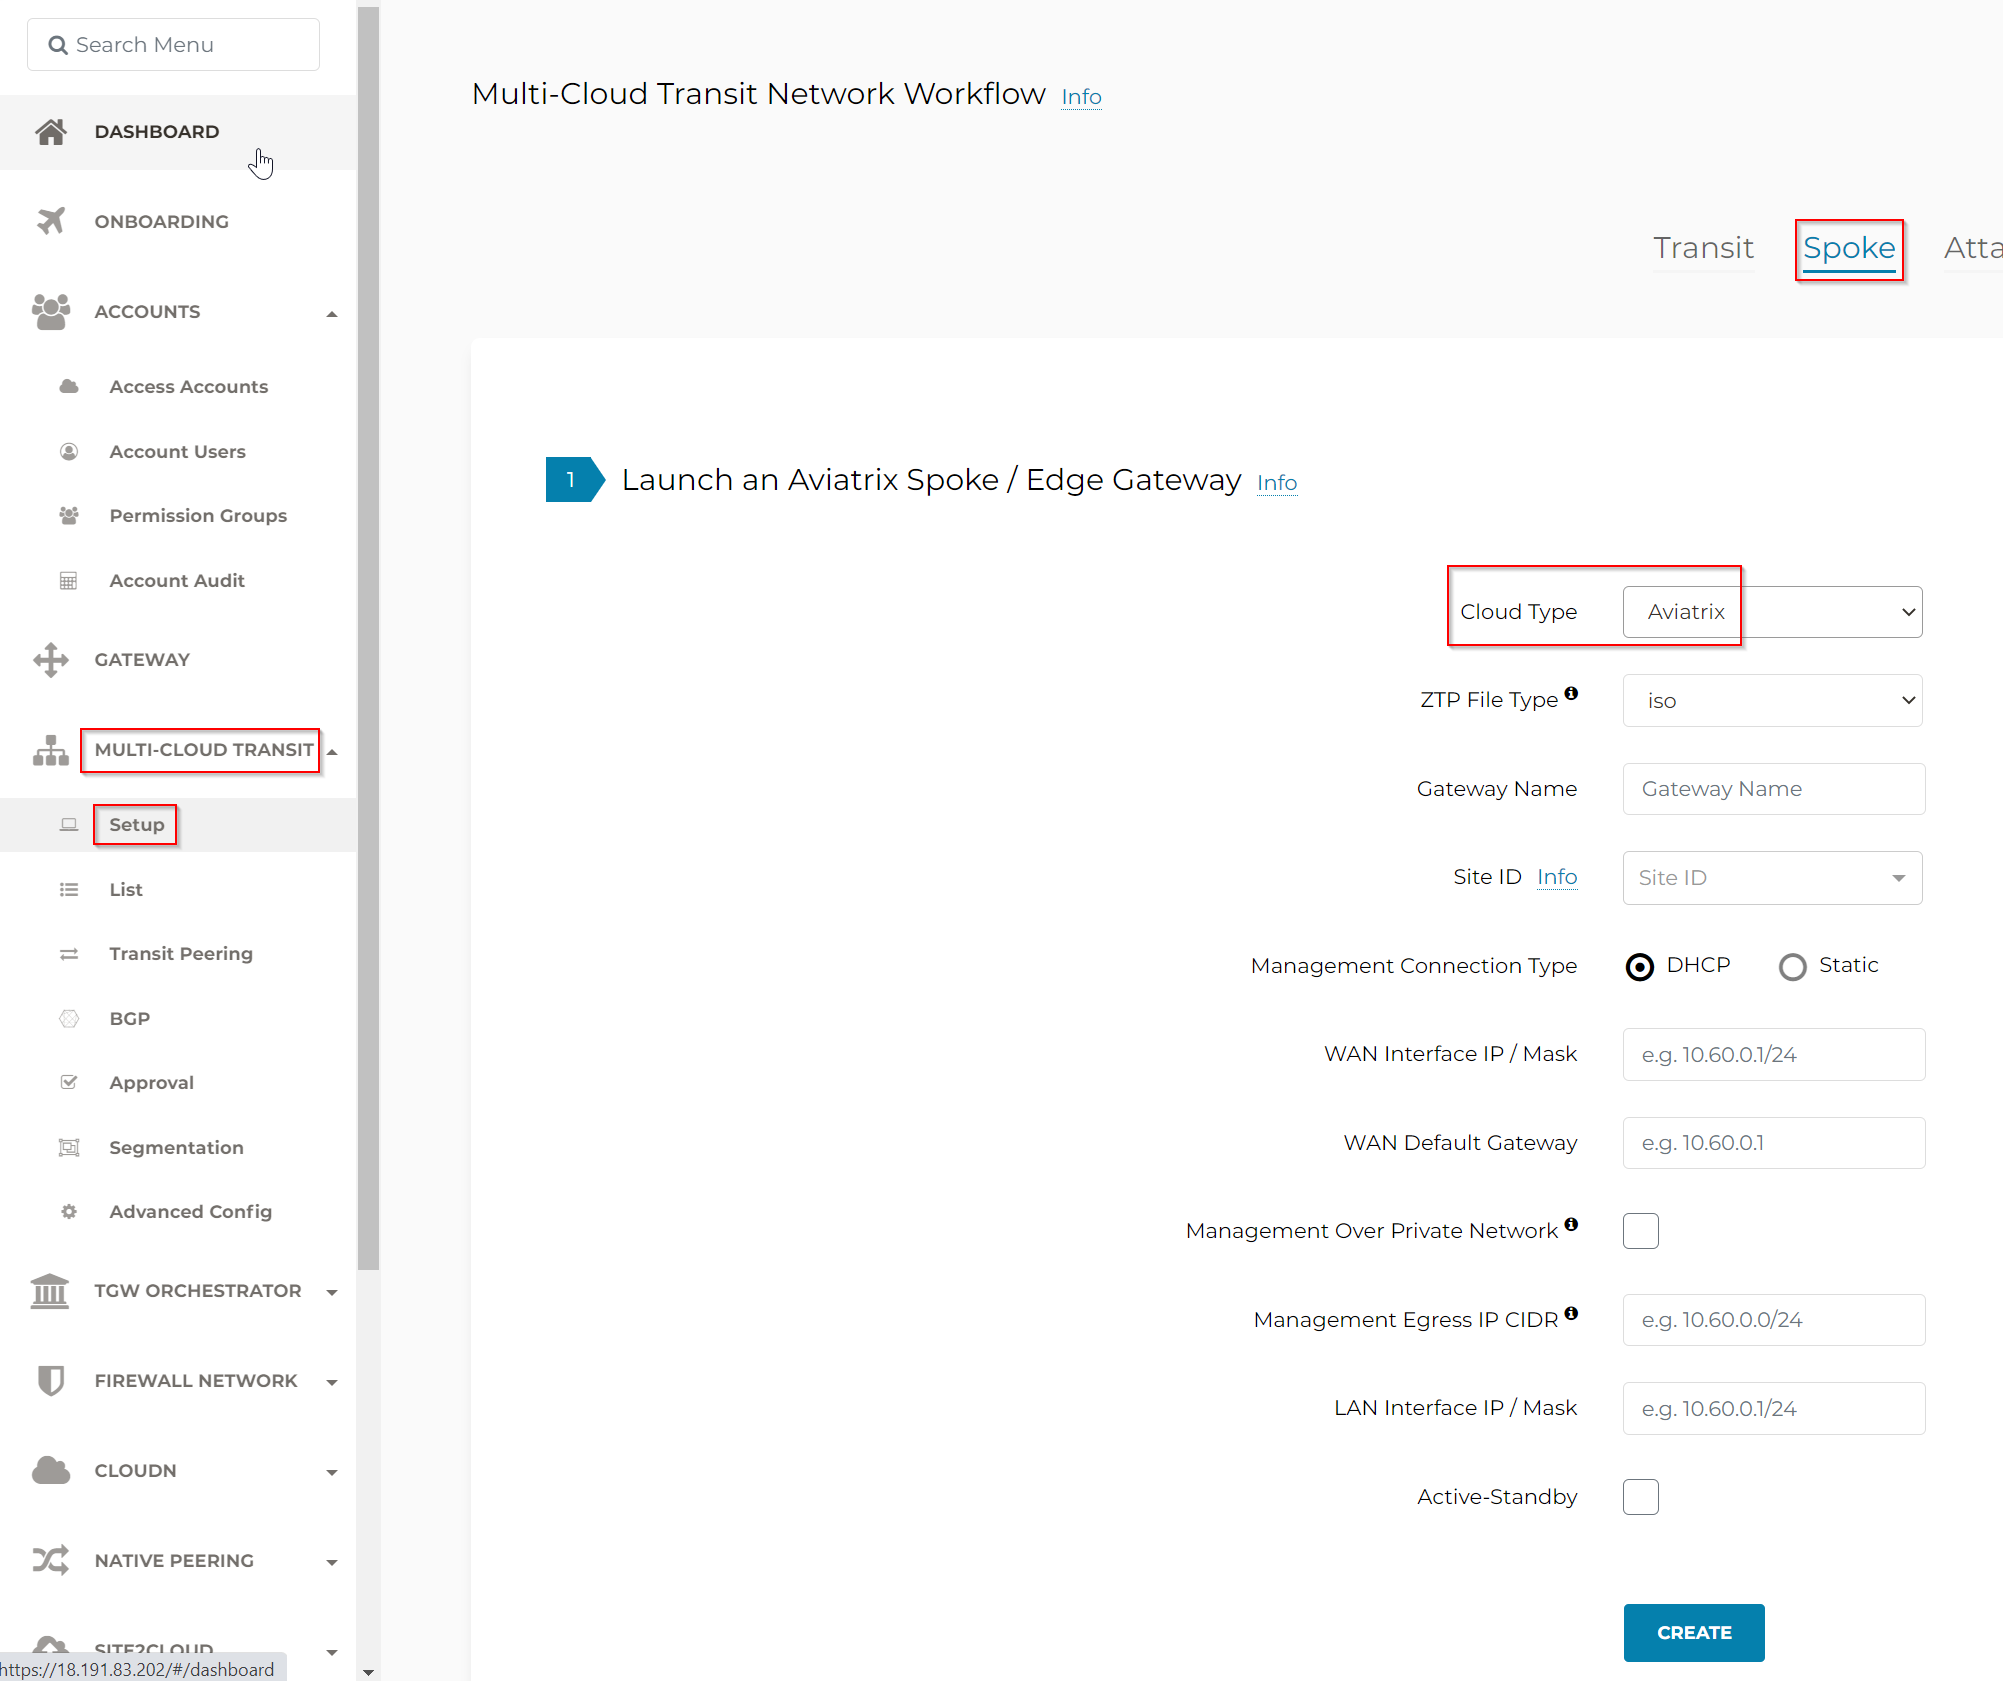Screen dimensions: 2003x1681
Task: Click the Approval checkmark icon
Action: click(x=69, y=1082)
